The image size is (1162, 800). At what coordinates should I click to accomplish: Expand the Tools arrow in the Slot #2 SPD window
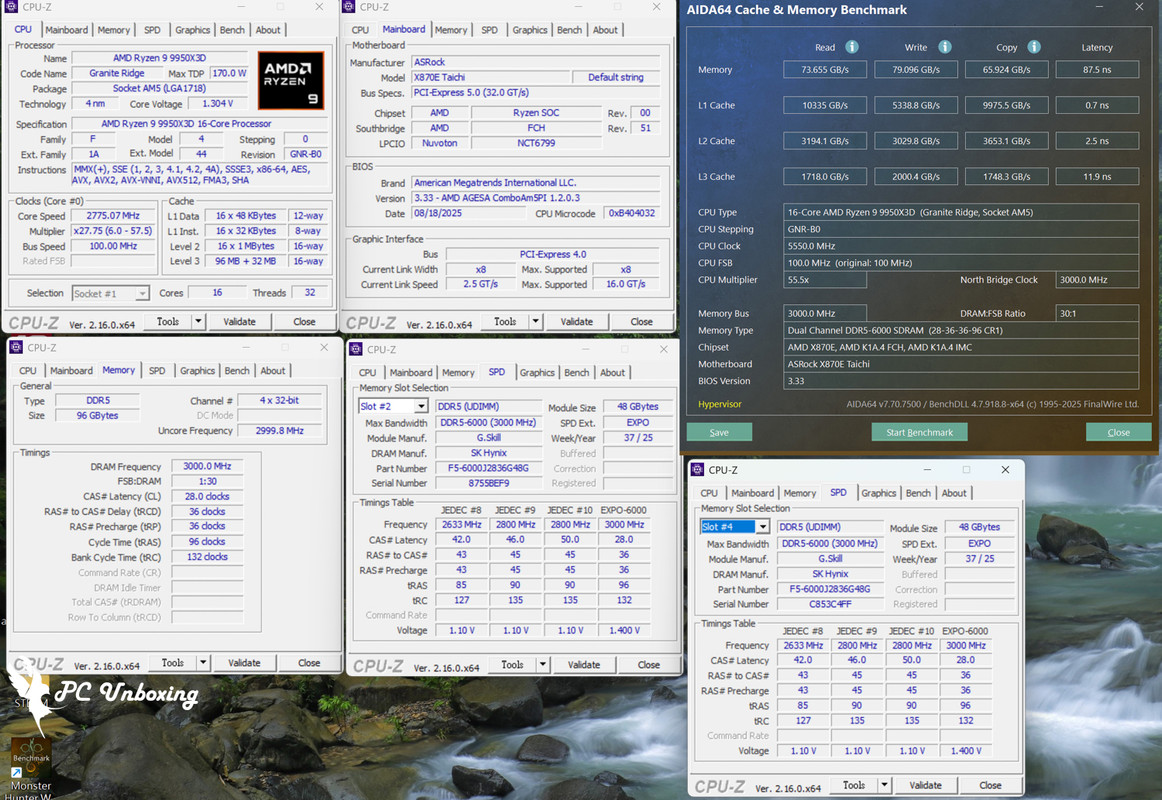click(x=542, y=665)
